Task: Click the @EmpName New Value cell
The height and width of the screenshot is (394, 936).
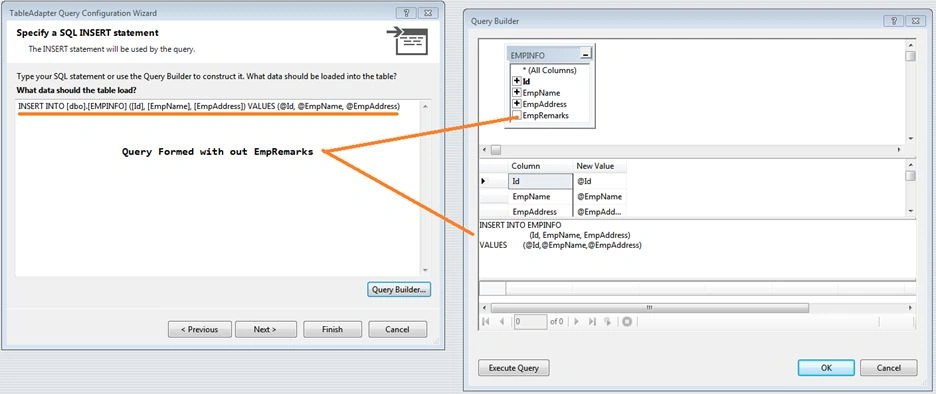Action: click(599, 196)
